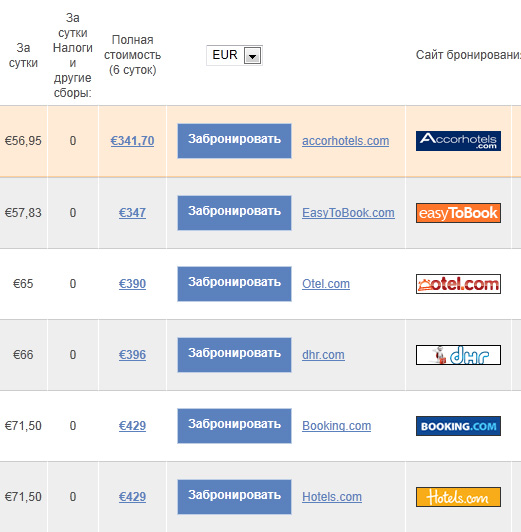Click Забронировать in the dhr.com row
Image resolution: width=521 pixels, height=532 pixels.
234,355
